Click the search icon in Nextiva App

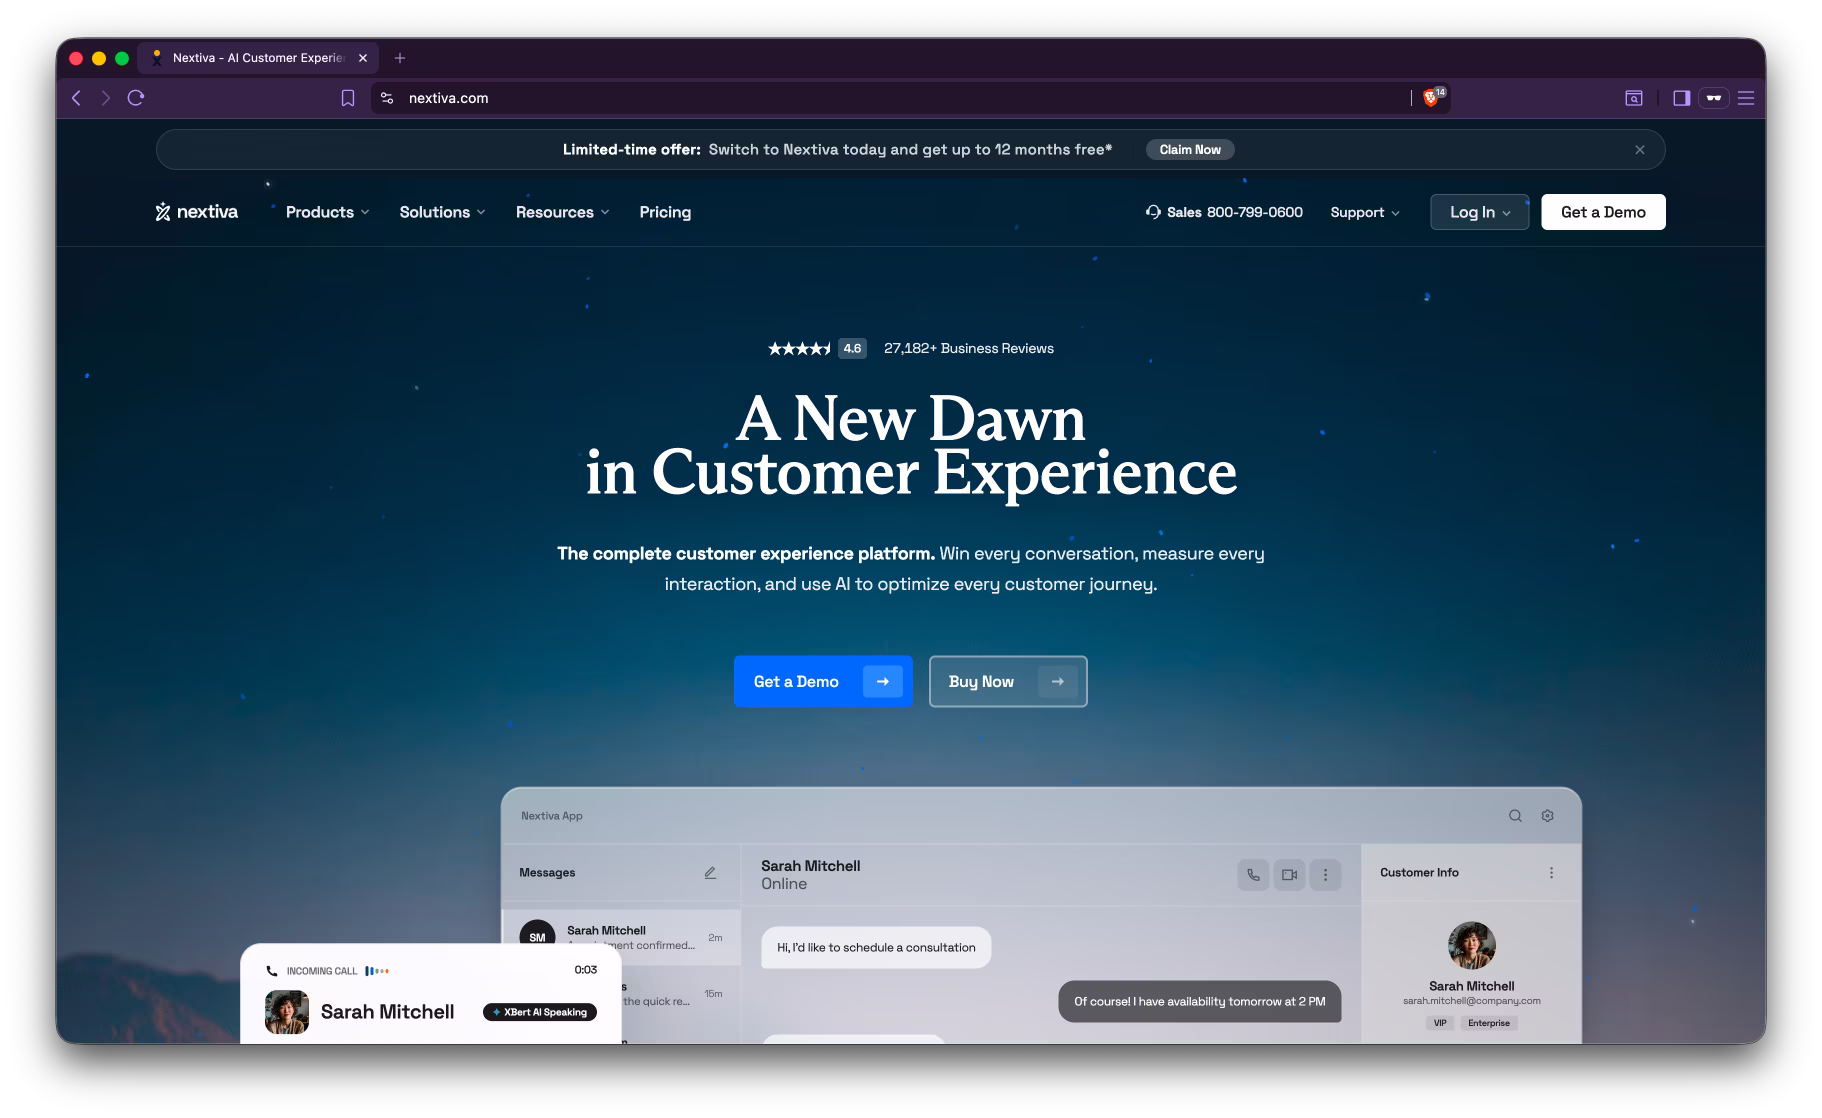(x=1515, y=816)
